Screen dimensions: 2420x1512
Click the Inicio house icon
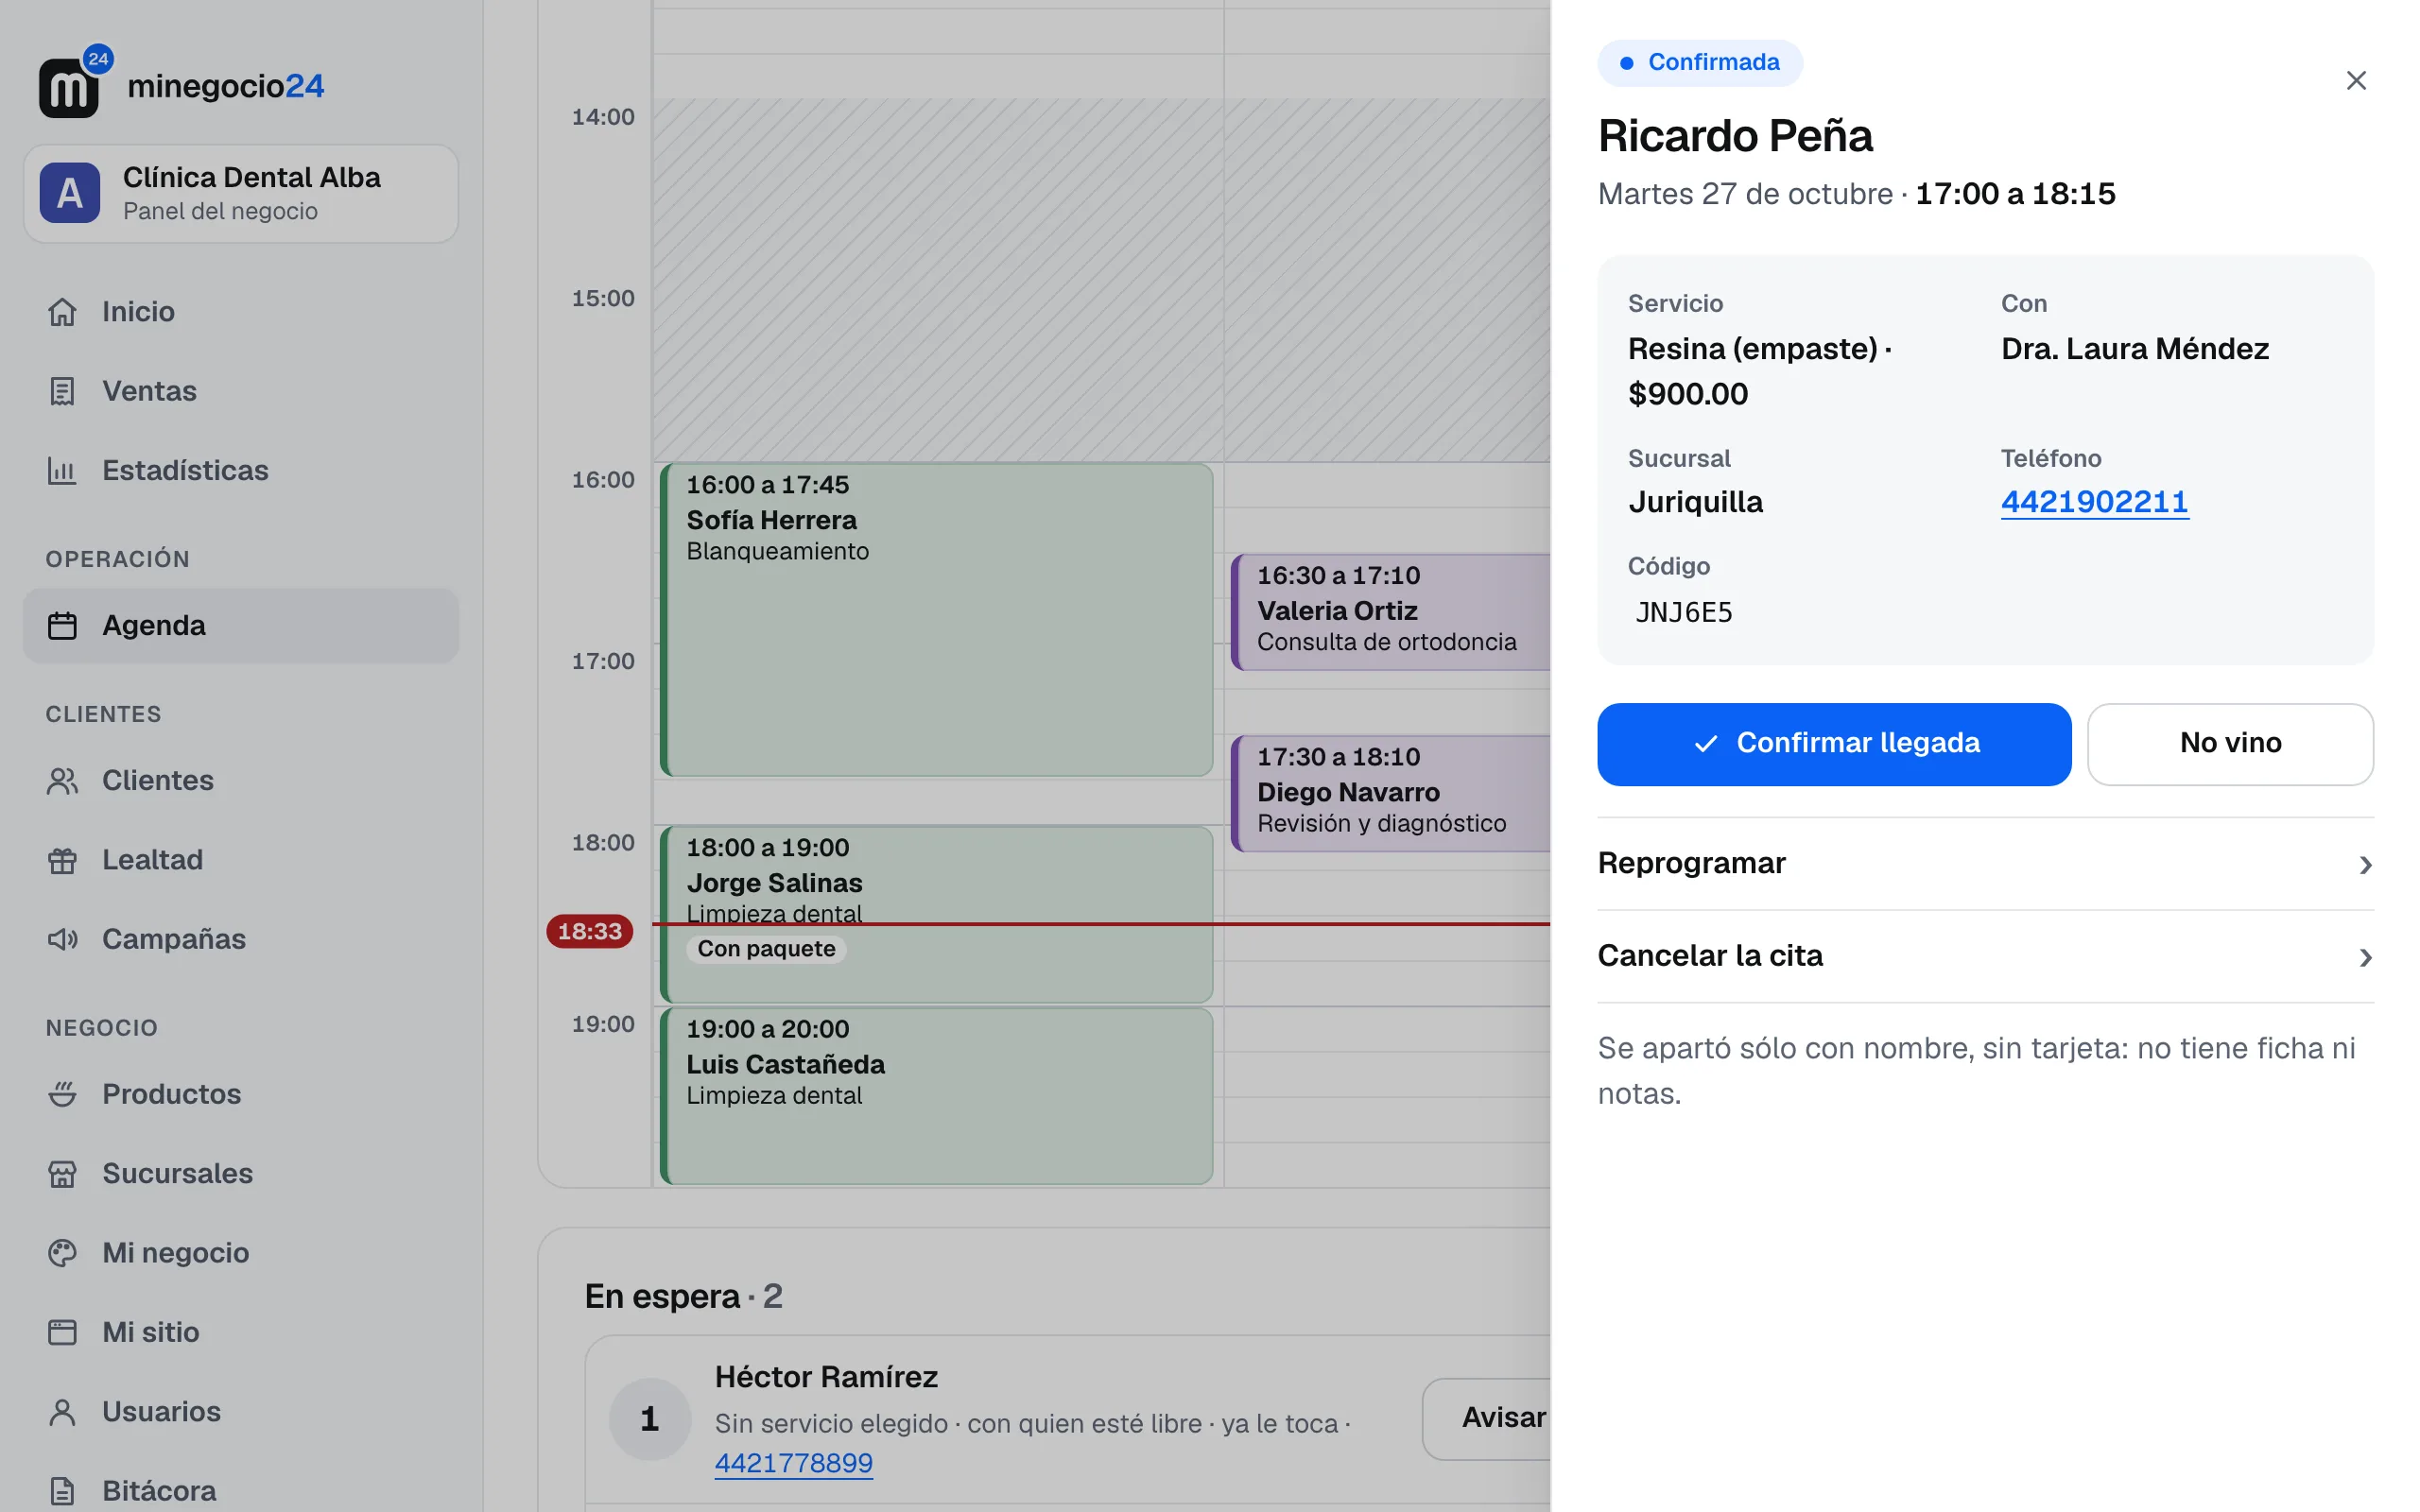pos(62,312)
